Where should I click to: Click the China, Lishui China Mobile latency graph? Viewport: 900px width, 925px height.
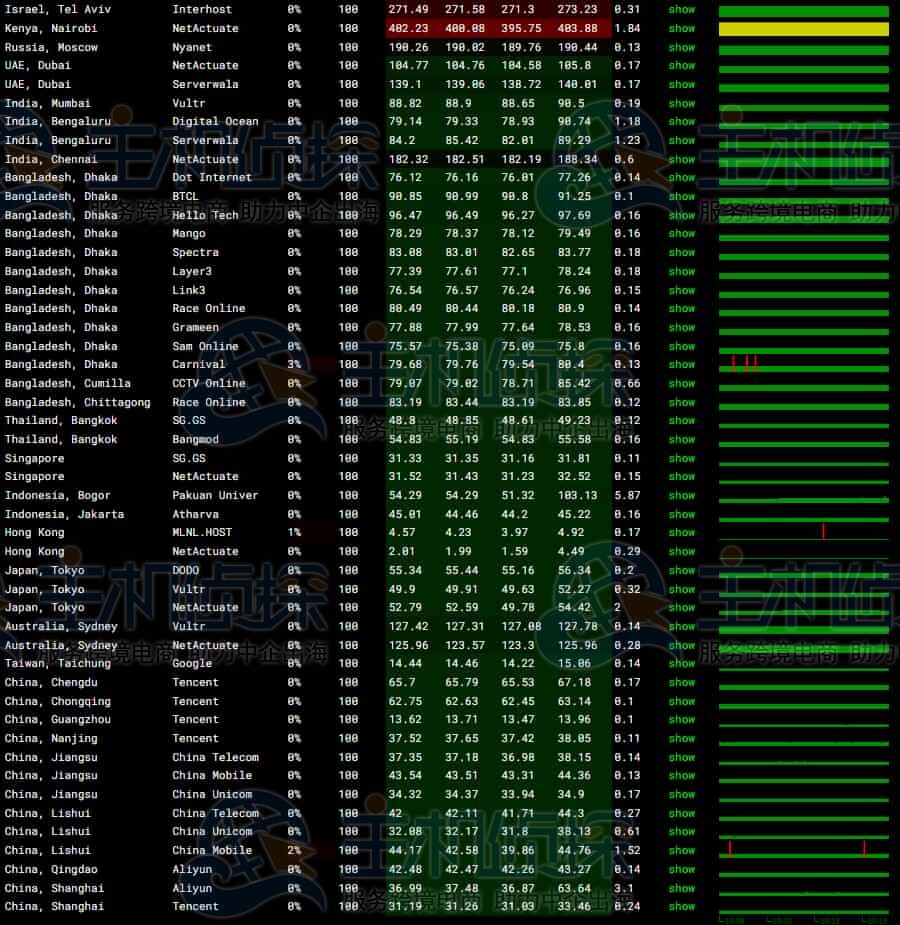pyautogui.click(x=803, y=850)
